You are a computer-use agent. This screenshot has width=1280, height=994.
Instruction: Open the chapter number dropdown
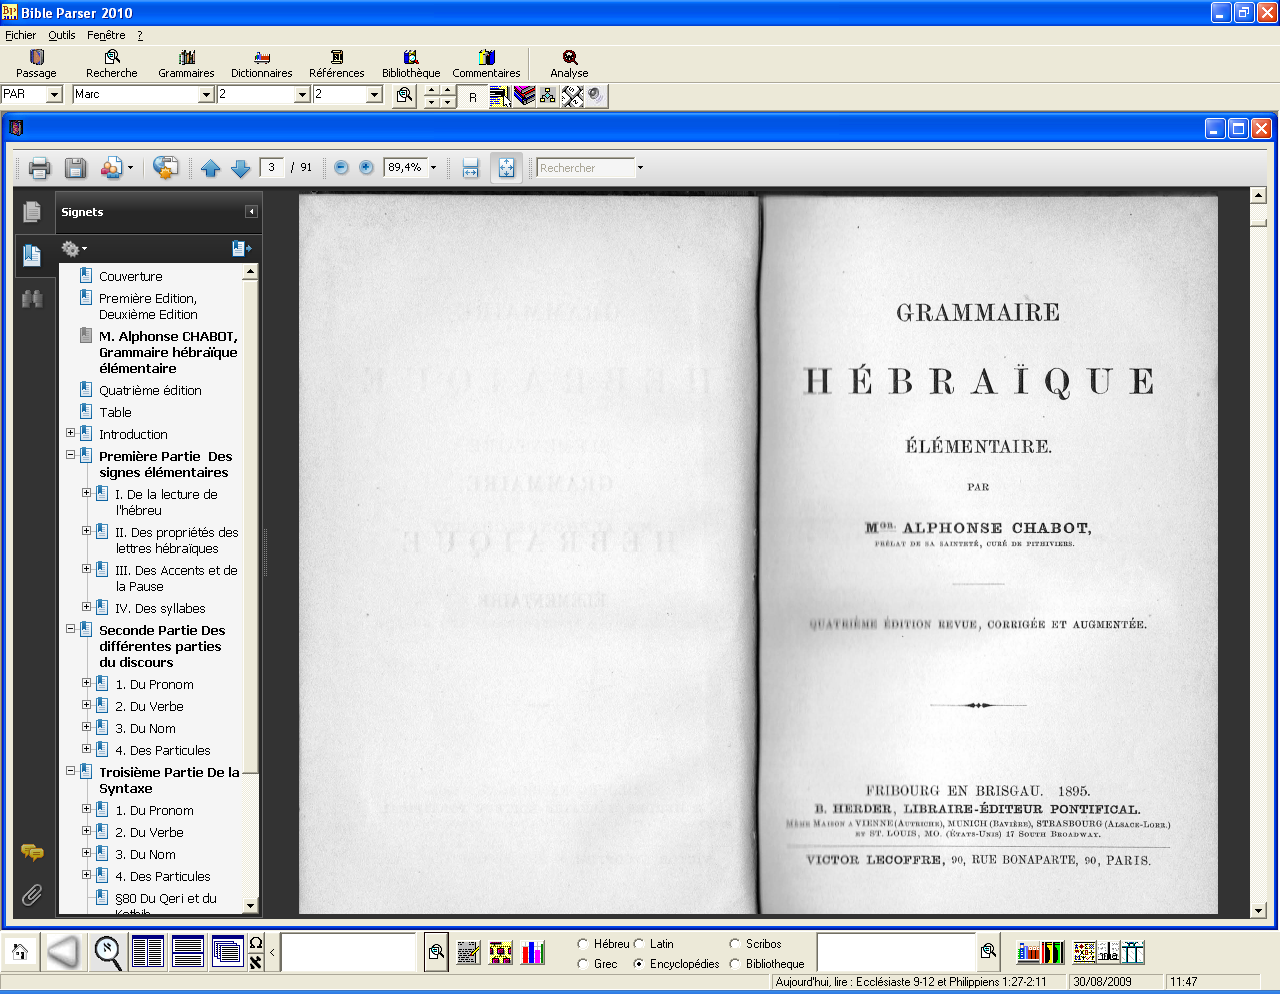pyautogui.click(x=302, y=94)
